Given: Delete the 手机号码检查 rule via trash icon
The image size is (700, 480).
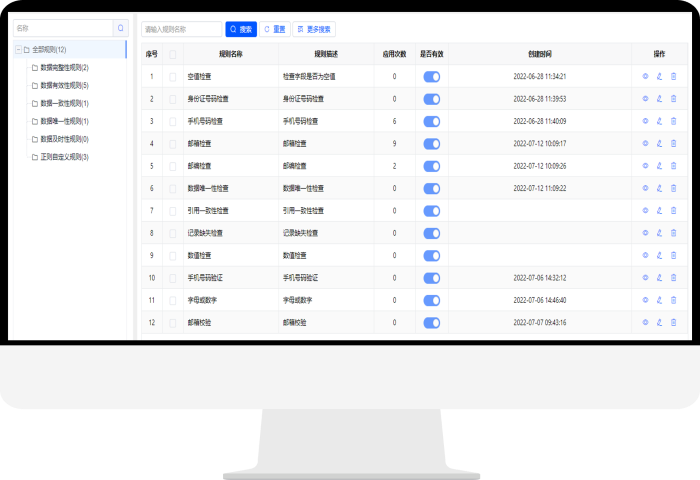Looking at the screenshot, I should pyautogui.click(x=673, y=121).
